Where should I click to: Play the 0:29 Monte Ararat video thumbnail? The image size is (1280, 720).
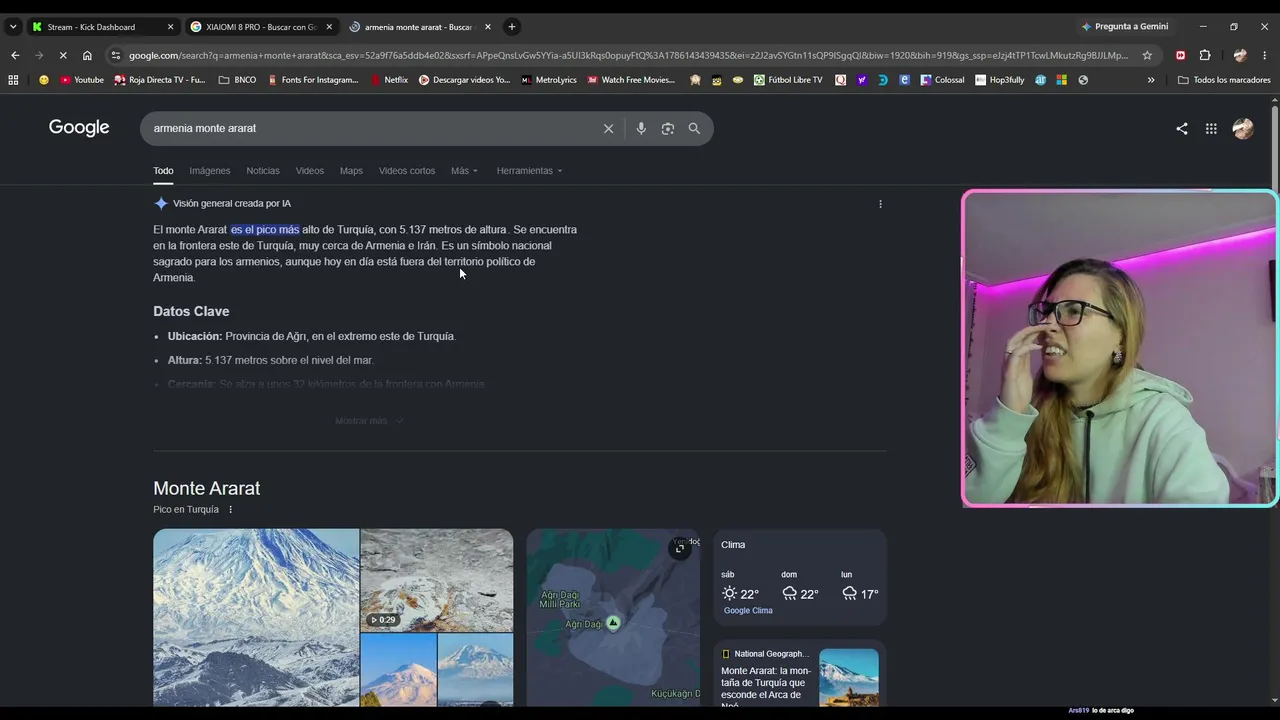click(x=437, y=580)
